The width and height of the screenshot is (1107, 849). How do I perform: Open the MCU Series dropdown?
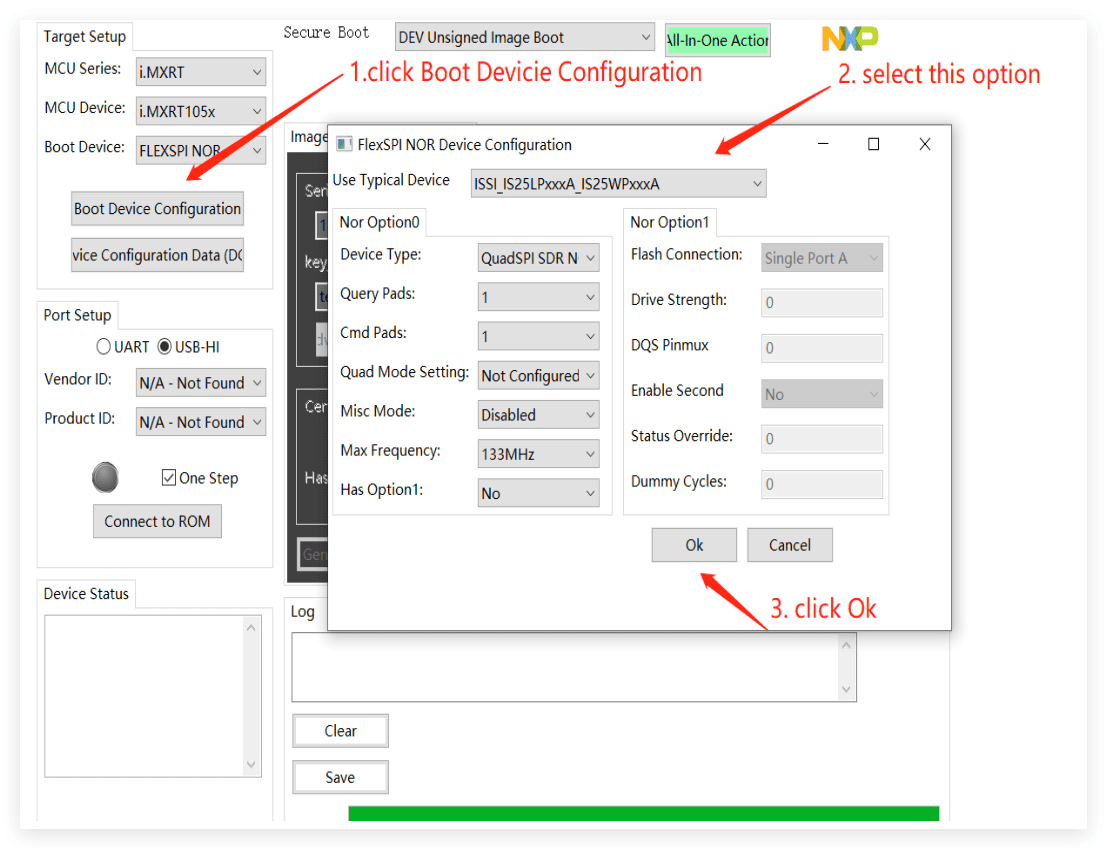point(201,72)
